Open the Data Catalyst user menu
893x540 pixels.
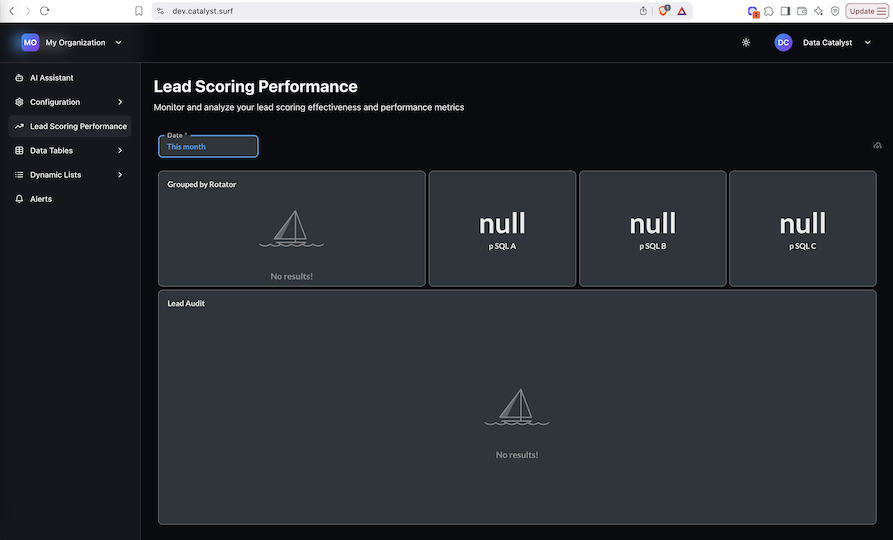[x=823, y=42]
